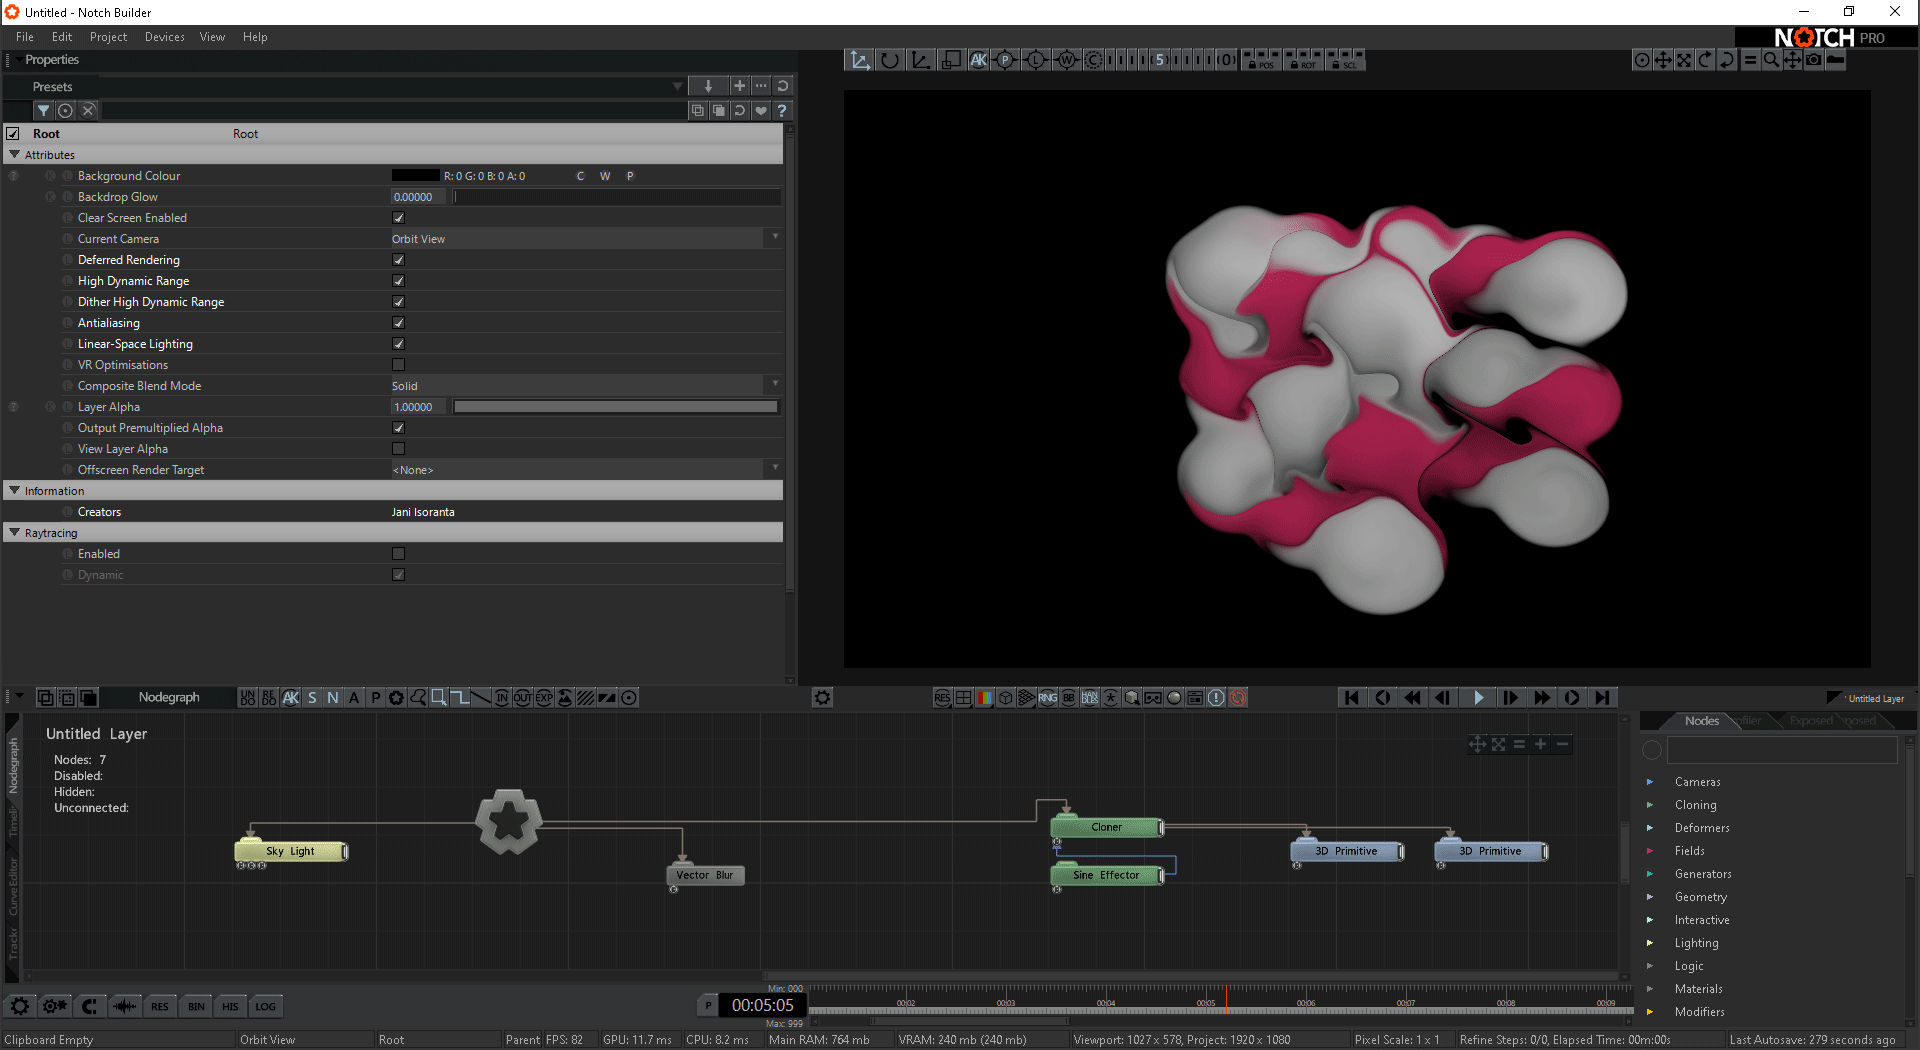Select the RES icon in the nodegraph toolbar
The image size is (1920, 1050).
coord(941,698)
